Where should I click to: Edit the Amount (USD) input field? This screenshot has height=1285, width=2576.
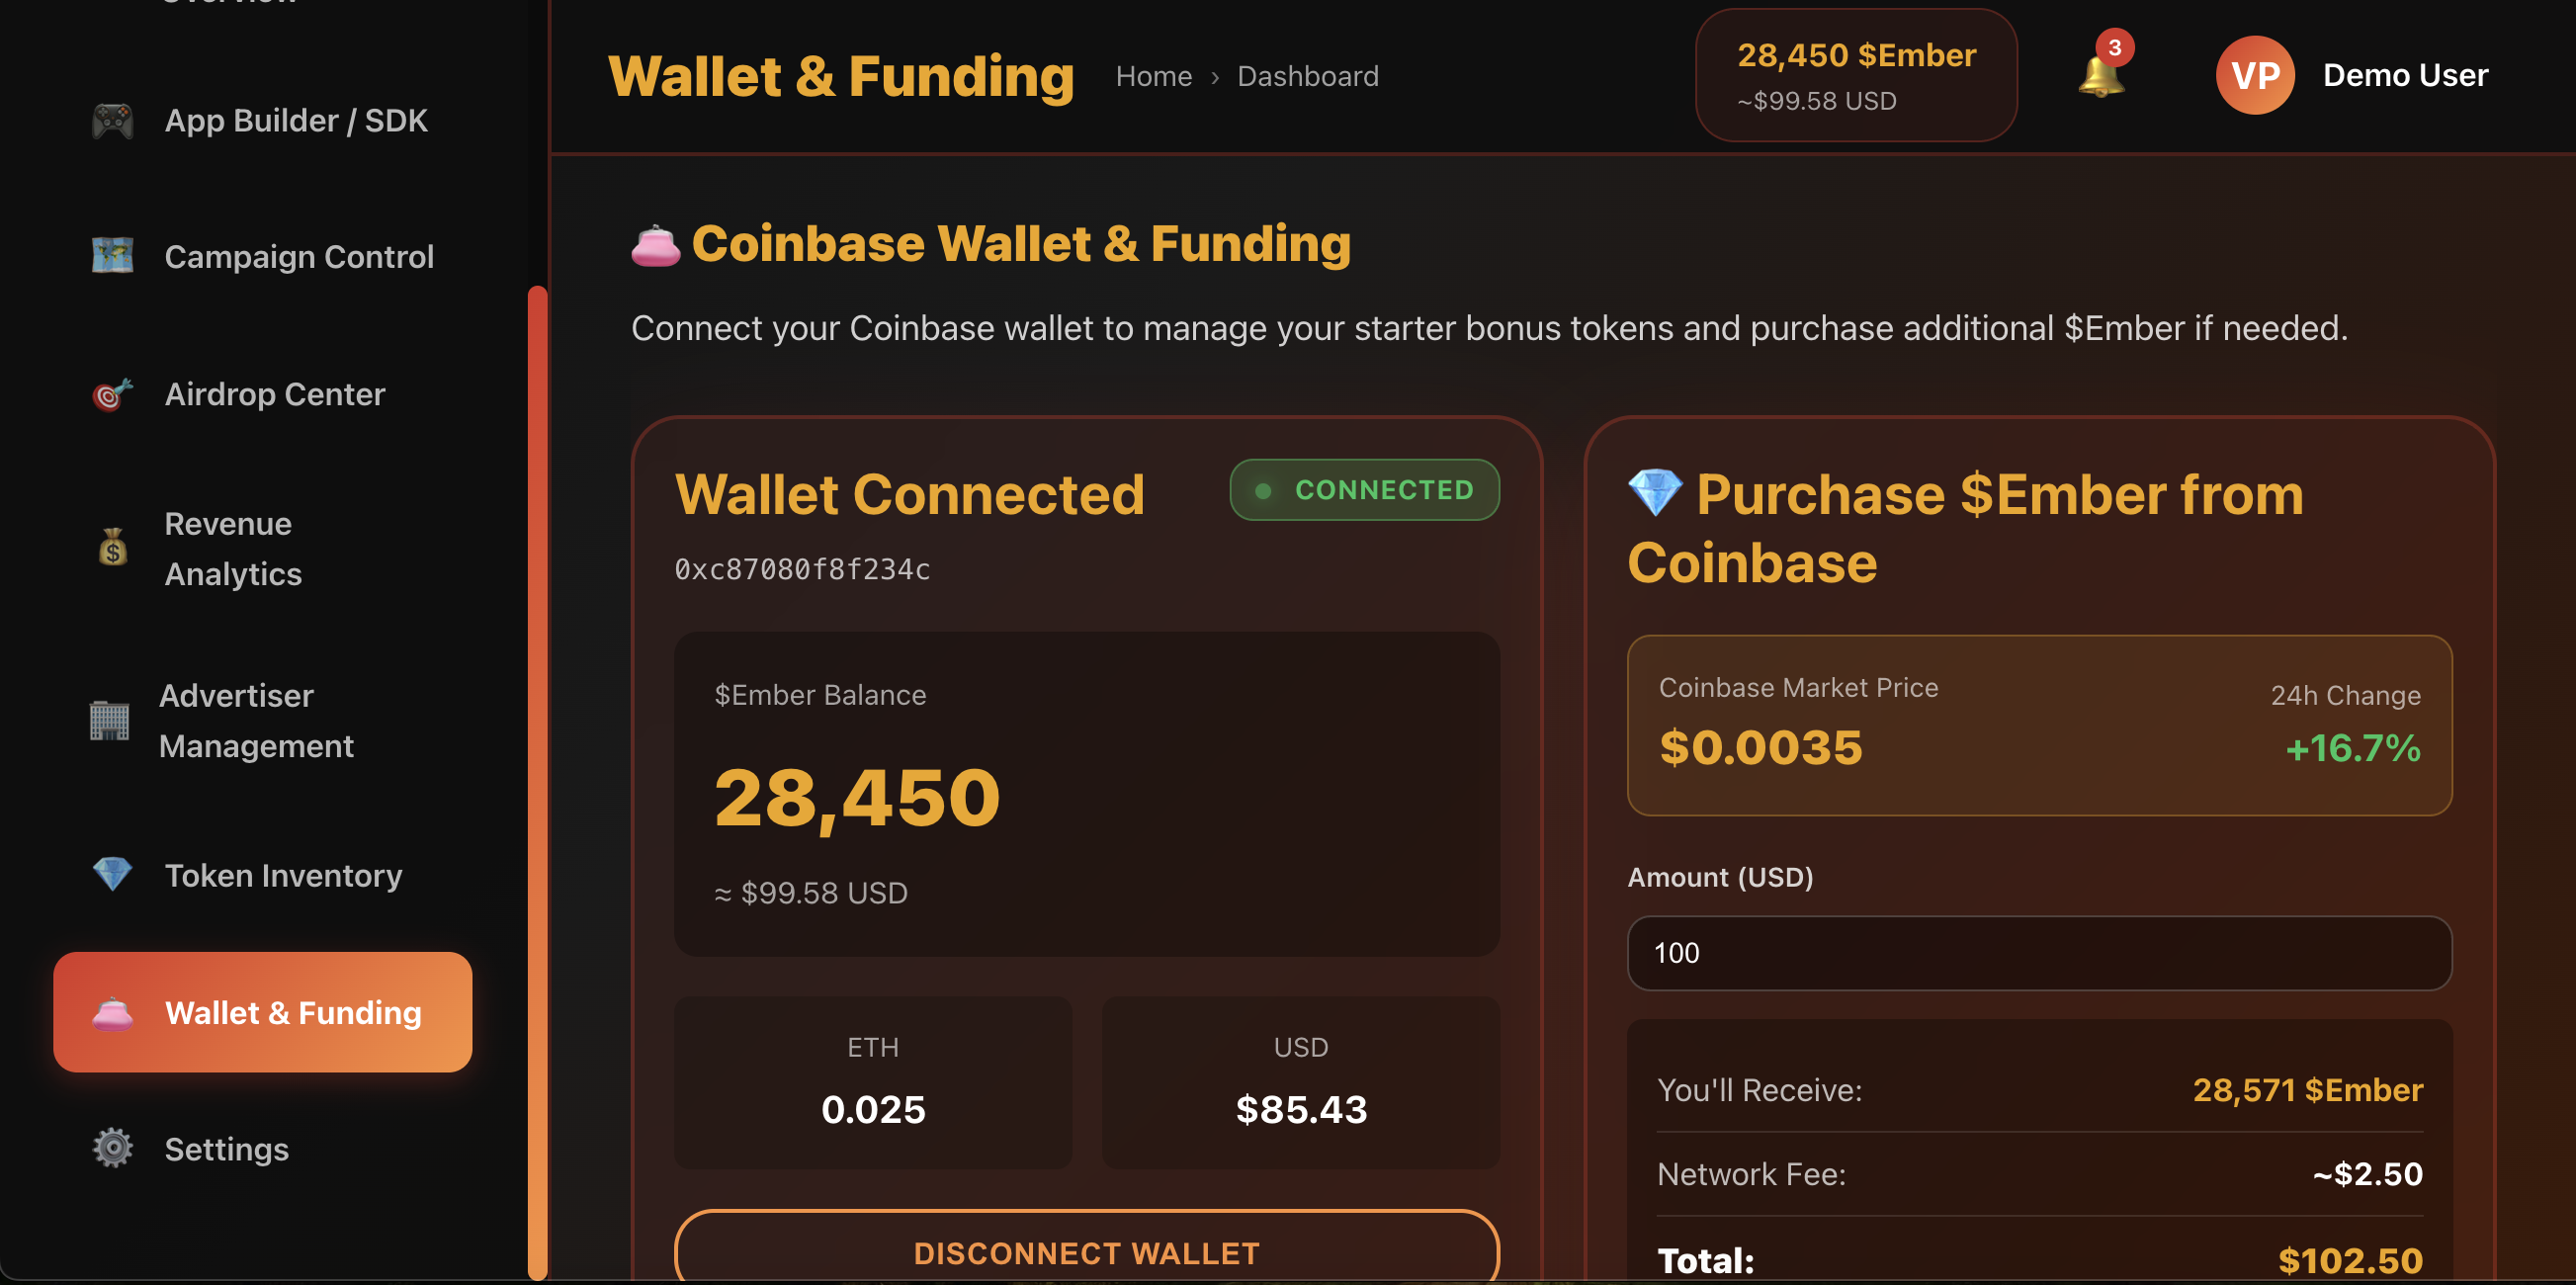tap(2038, 953)
